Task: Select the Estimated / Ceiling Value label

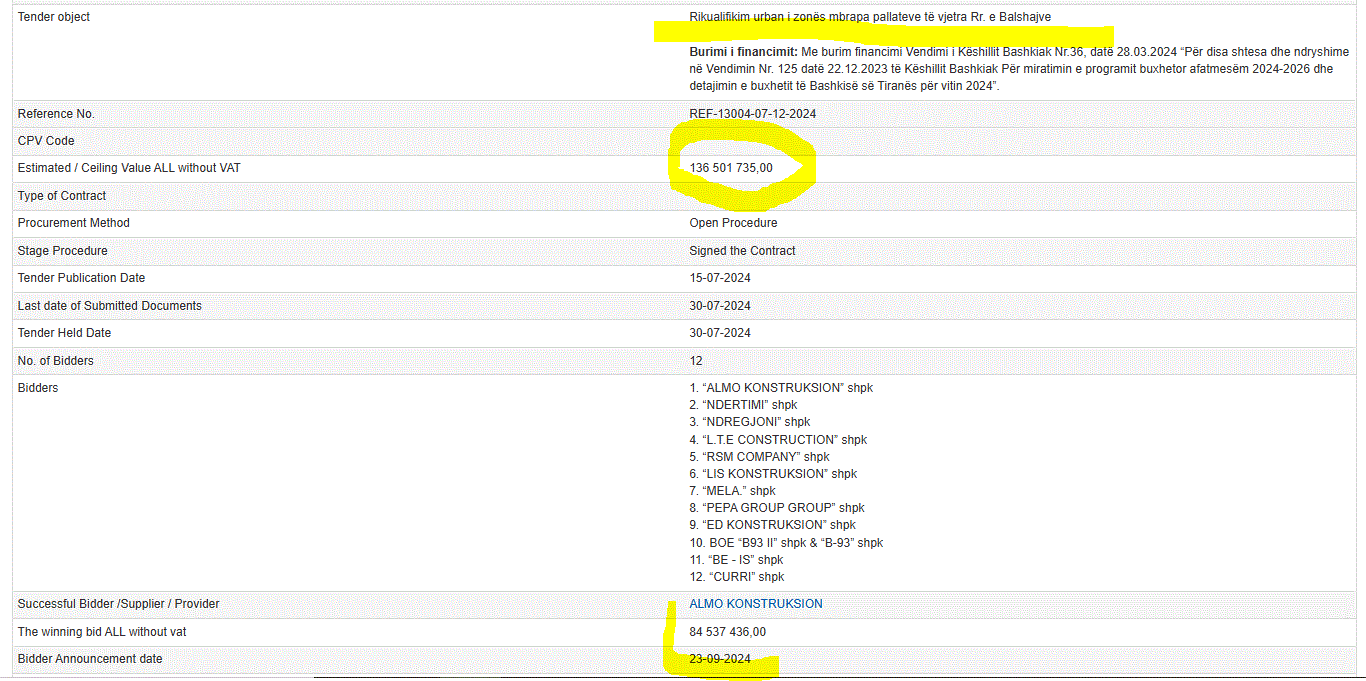Action: 129,168
